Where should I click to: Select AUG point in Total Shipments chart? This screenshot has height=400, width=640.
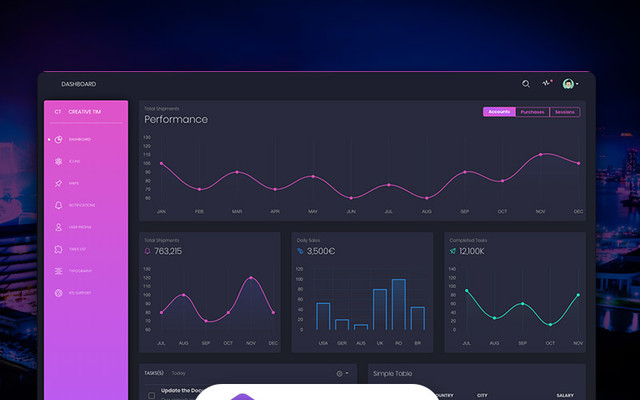point(184,295)
